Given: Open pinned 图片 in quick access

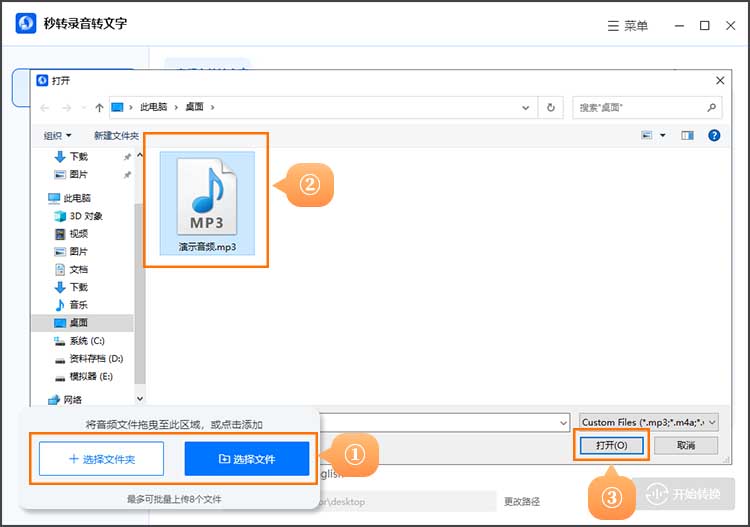Looking at the screenshot, I should pos(71,174).
